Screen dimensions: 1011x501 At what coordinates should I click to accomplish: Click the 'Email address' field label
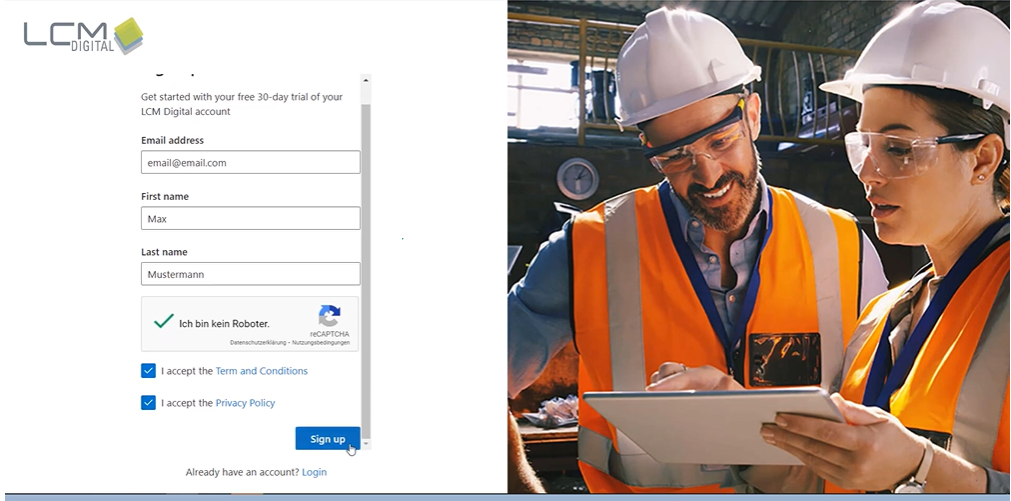[172, 141]
